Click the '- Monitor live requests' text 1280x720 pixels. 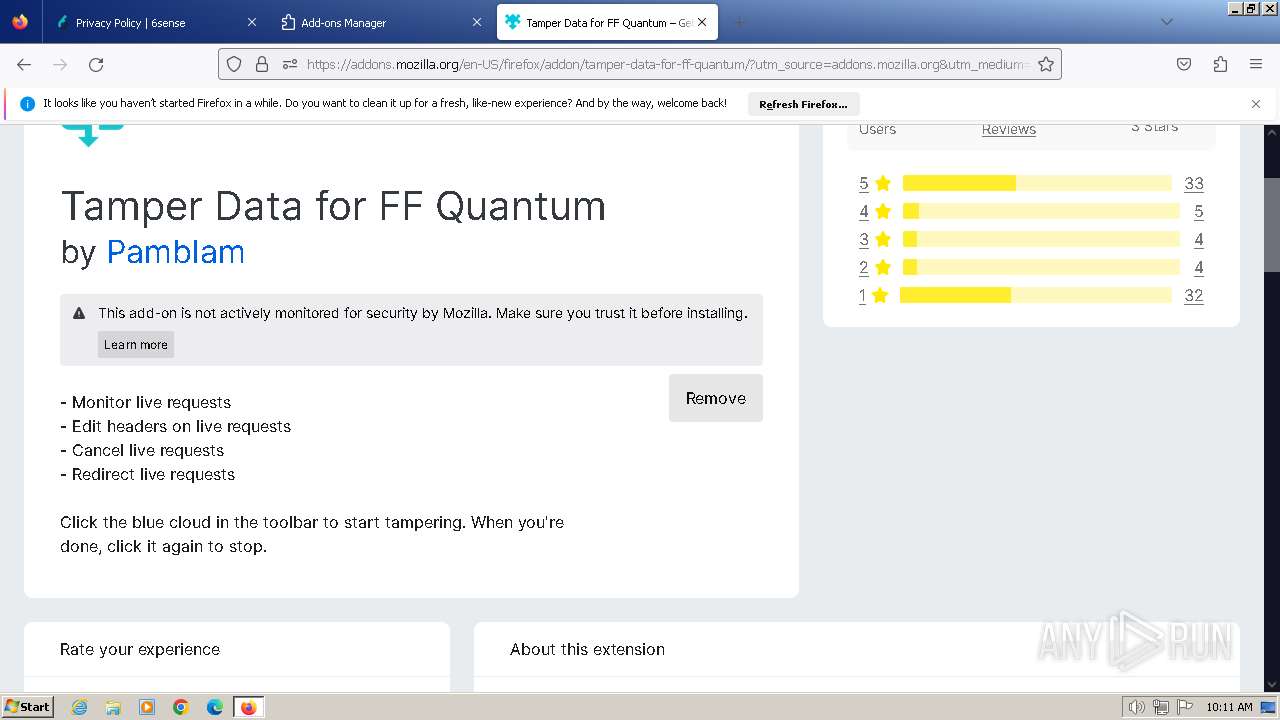pos(146,402)
